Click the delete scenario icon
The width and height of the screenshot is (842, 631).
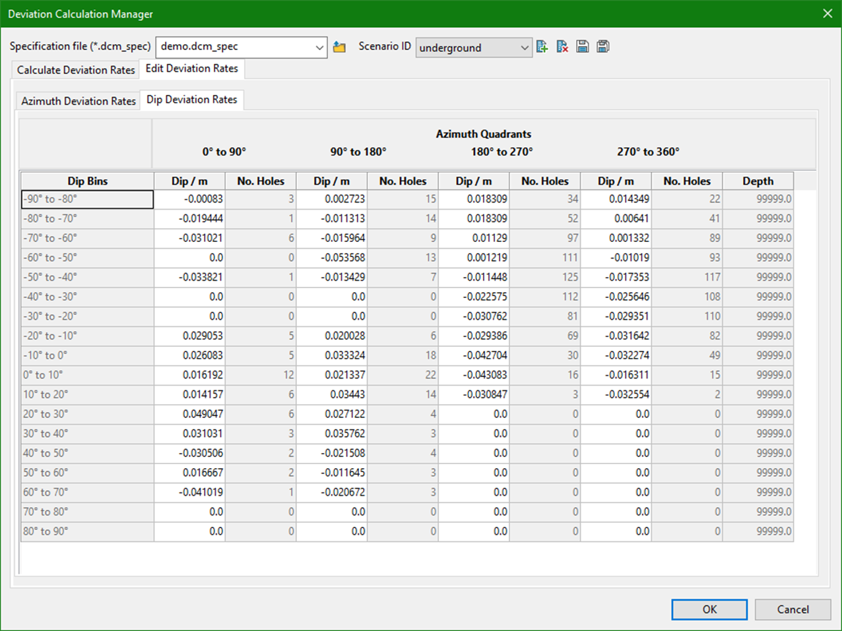[562, 47]
